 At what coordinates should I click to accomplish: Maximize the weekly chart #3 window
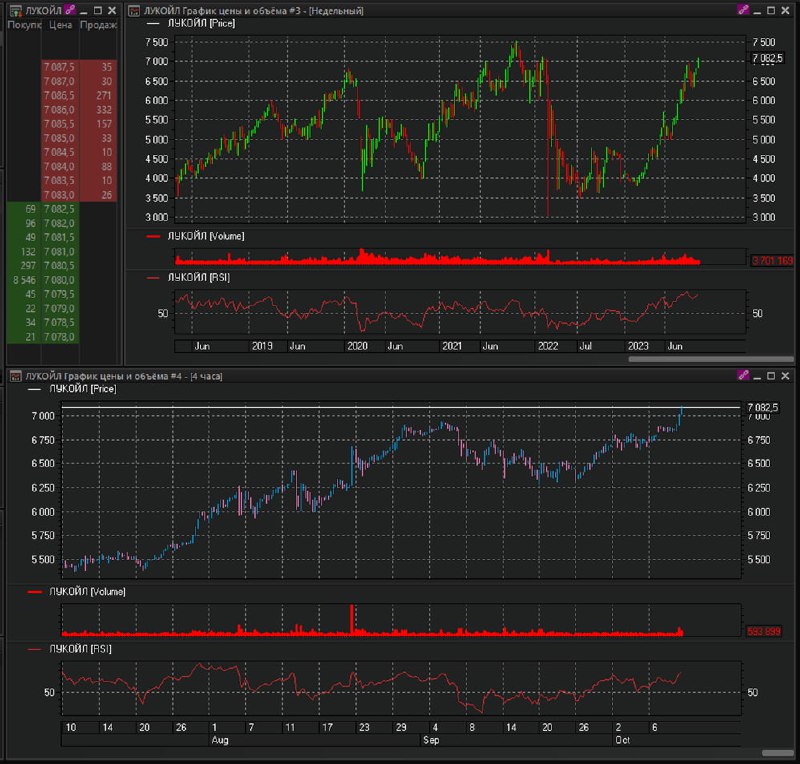[x=771, y=10]
